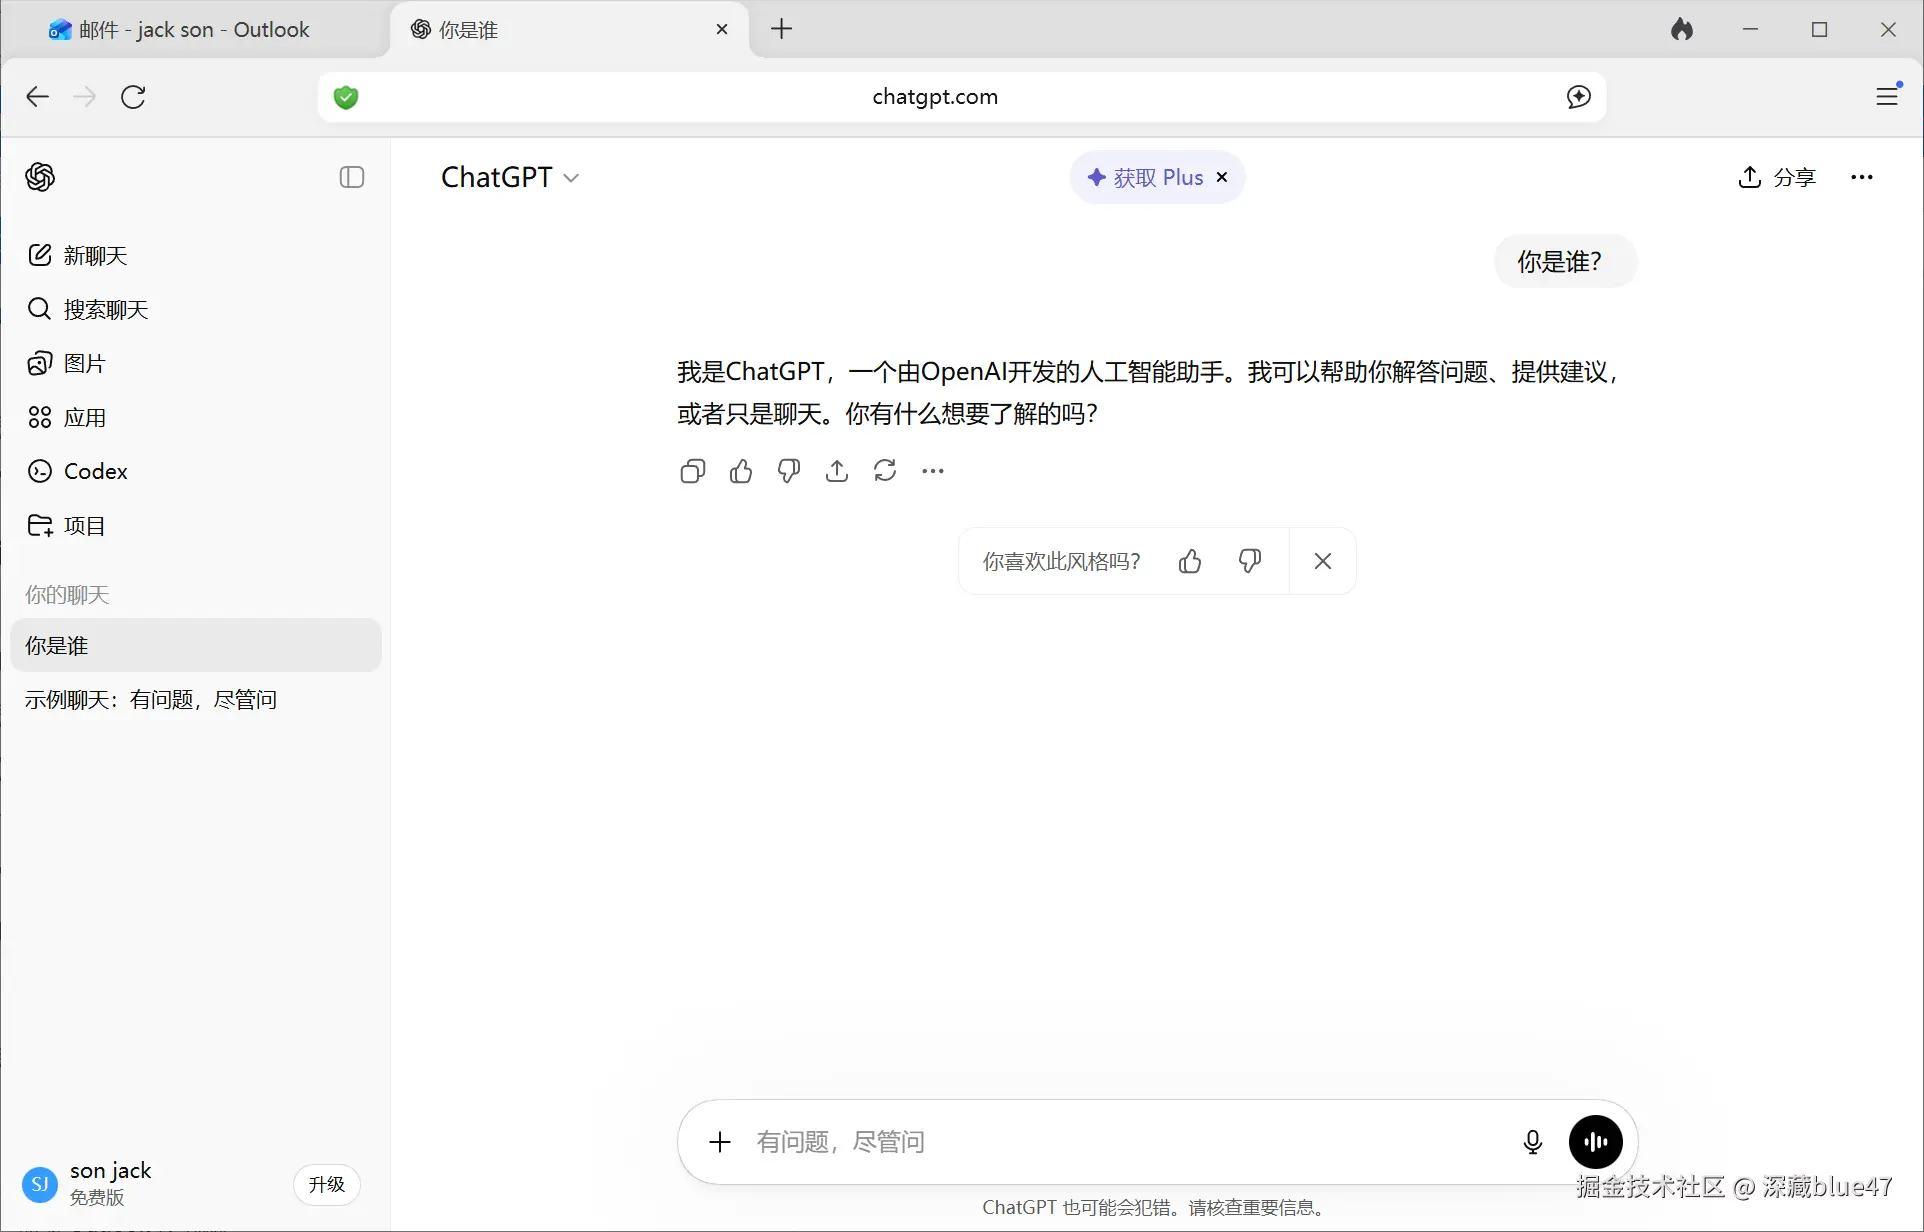1924x1232 pixels.
Task: Regenerate the ChatGPT response
Action: click(x=884, y=471)
